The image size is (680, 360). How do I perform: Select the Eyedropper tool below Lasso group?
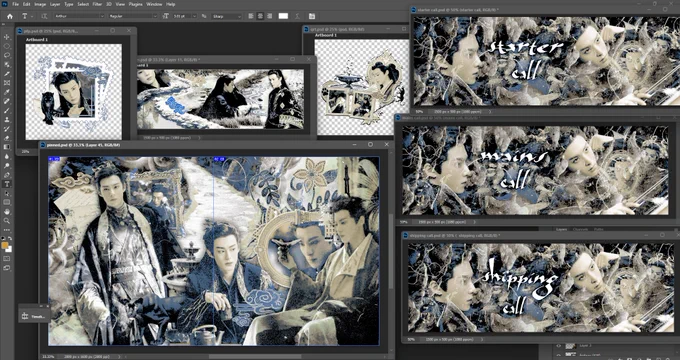pyautogui.click(x=7, y=92)
